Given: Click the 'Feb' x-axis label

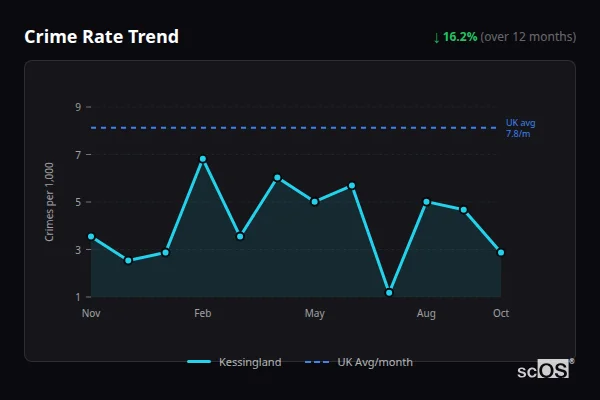Looking at the screenshot, I should click(202, 313).
